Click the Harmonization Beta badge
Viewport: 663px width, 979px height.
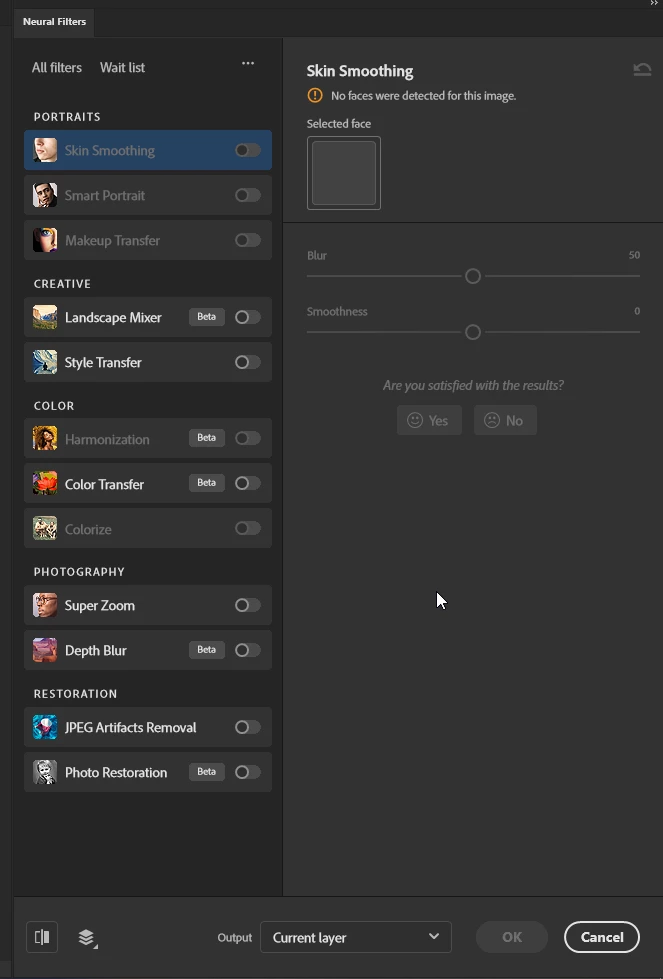tap(207, 438)
